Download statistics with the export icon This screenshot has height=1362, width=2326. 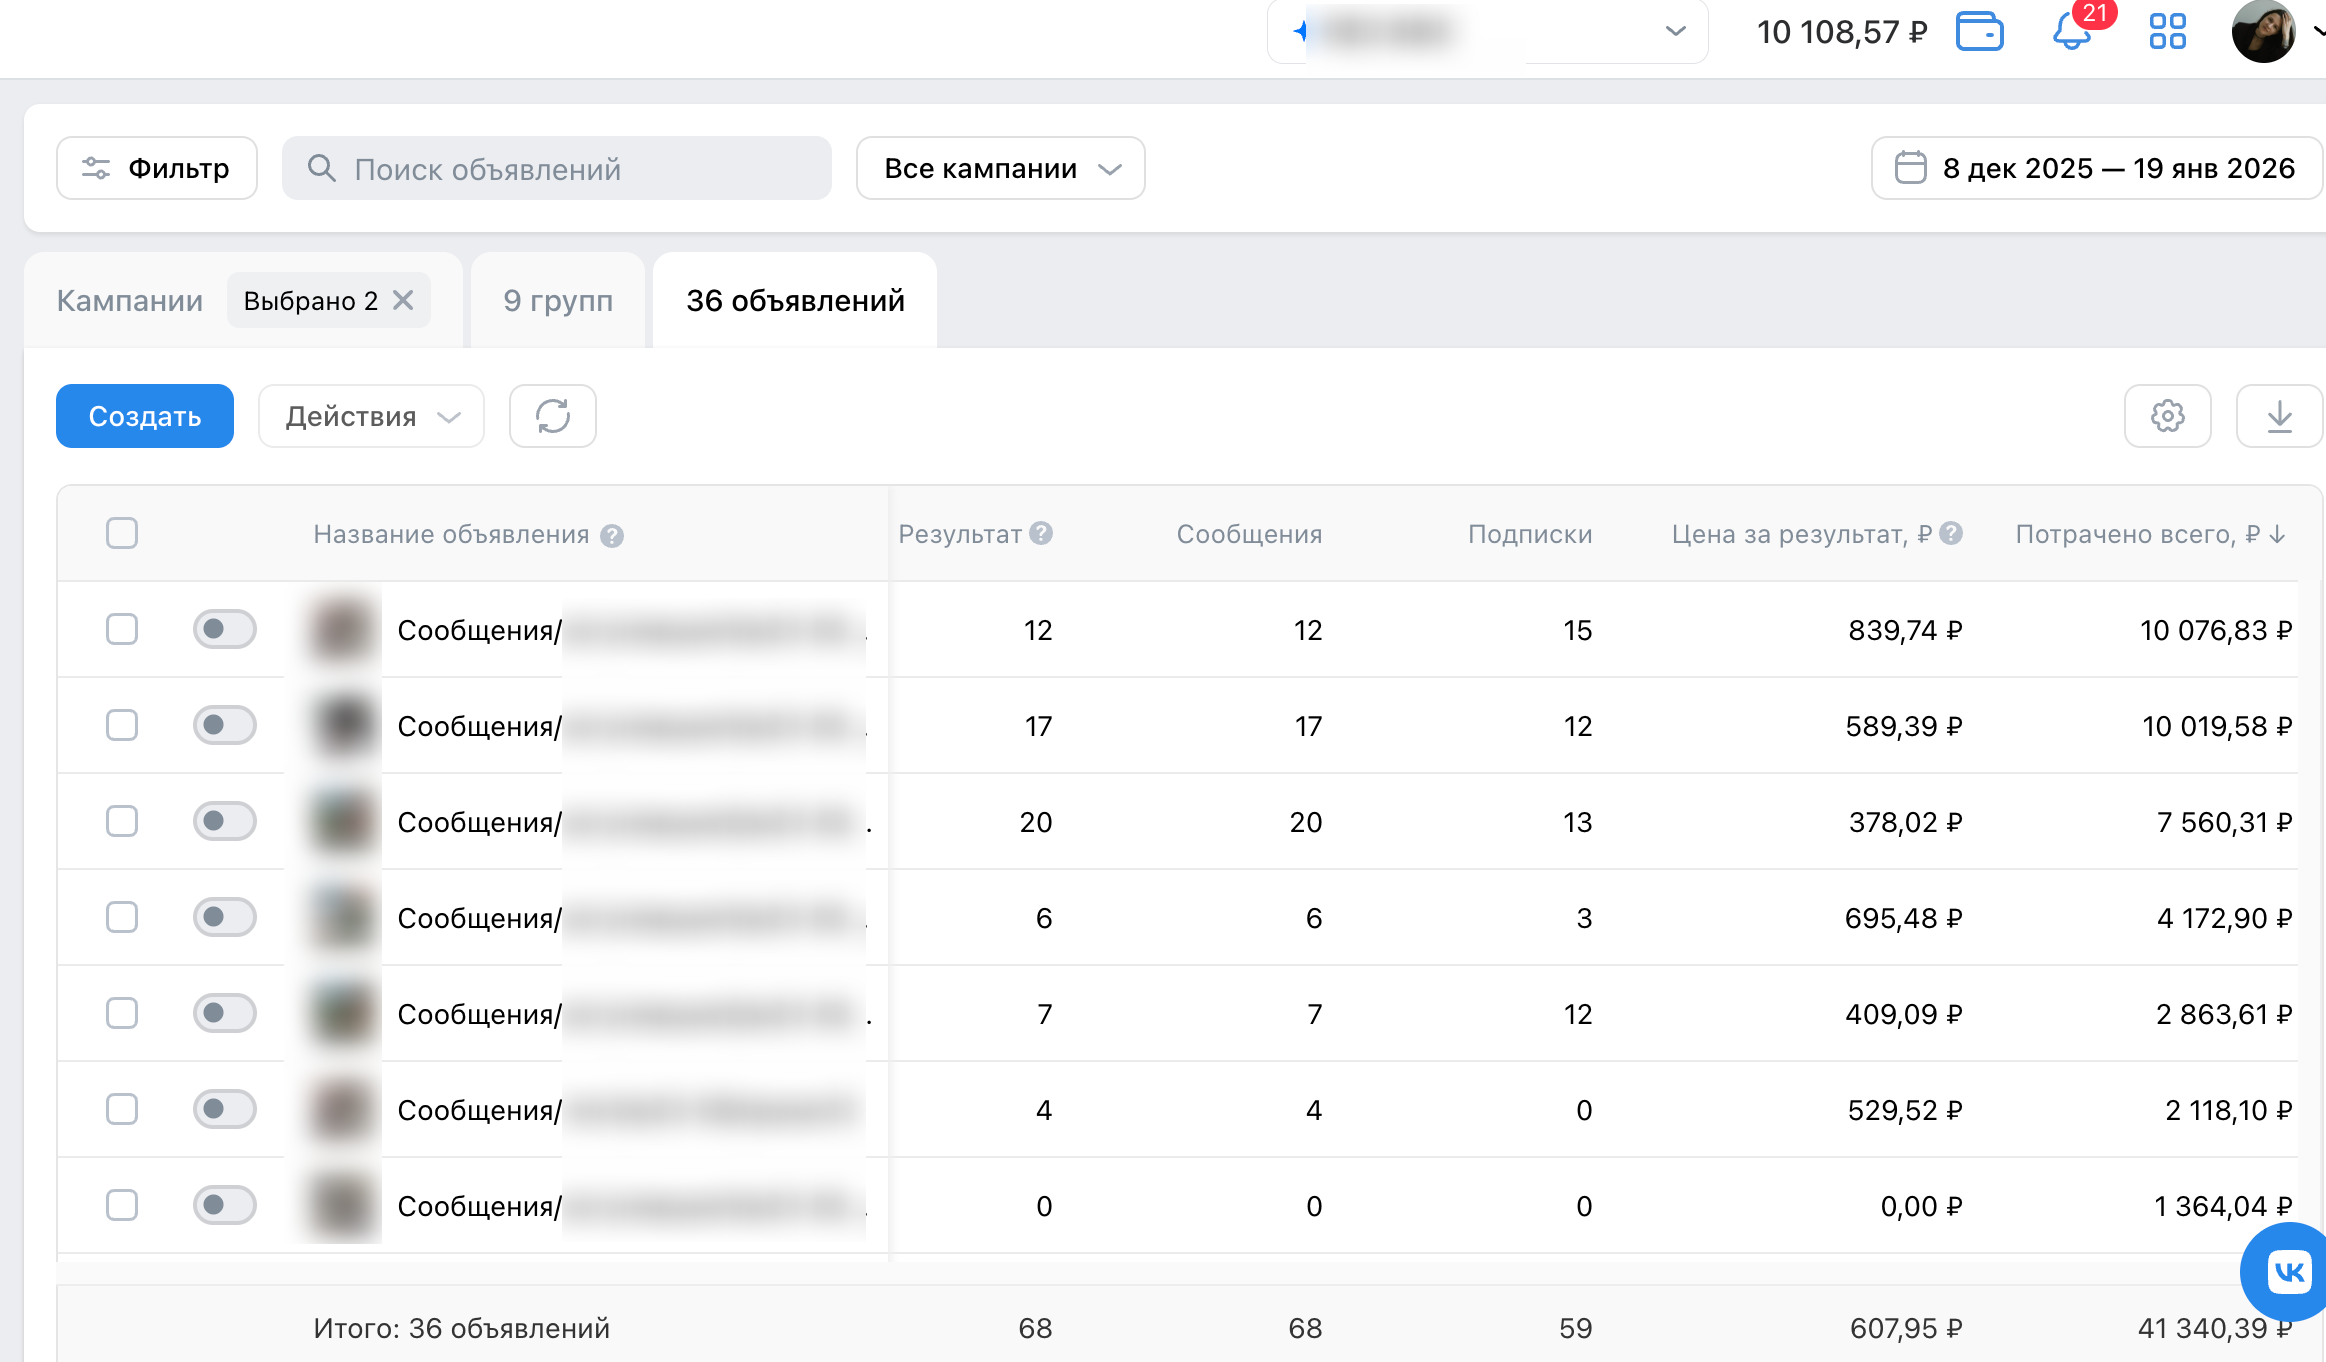coord(2279,416)
